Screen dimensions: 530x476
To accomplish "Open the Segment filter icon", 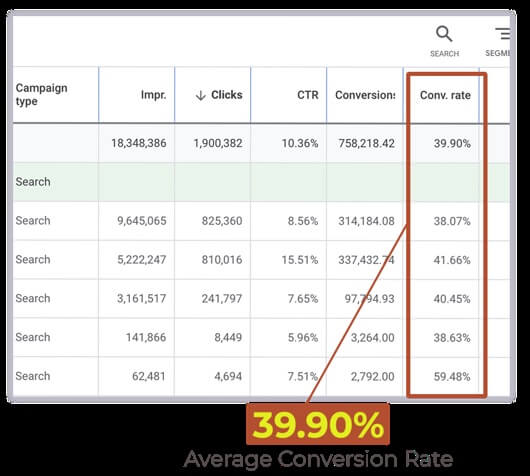I will click(x=503, y=34).
